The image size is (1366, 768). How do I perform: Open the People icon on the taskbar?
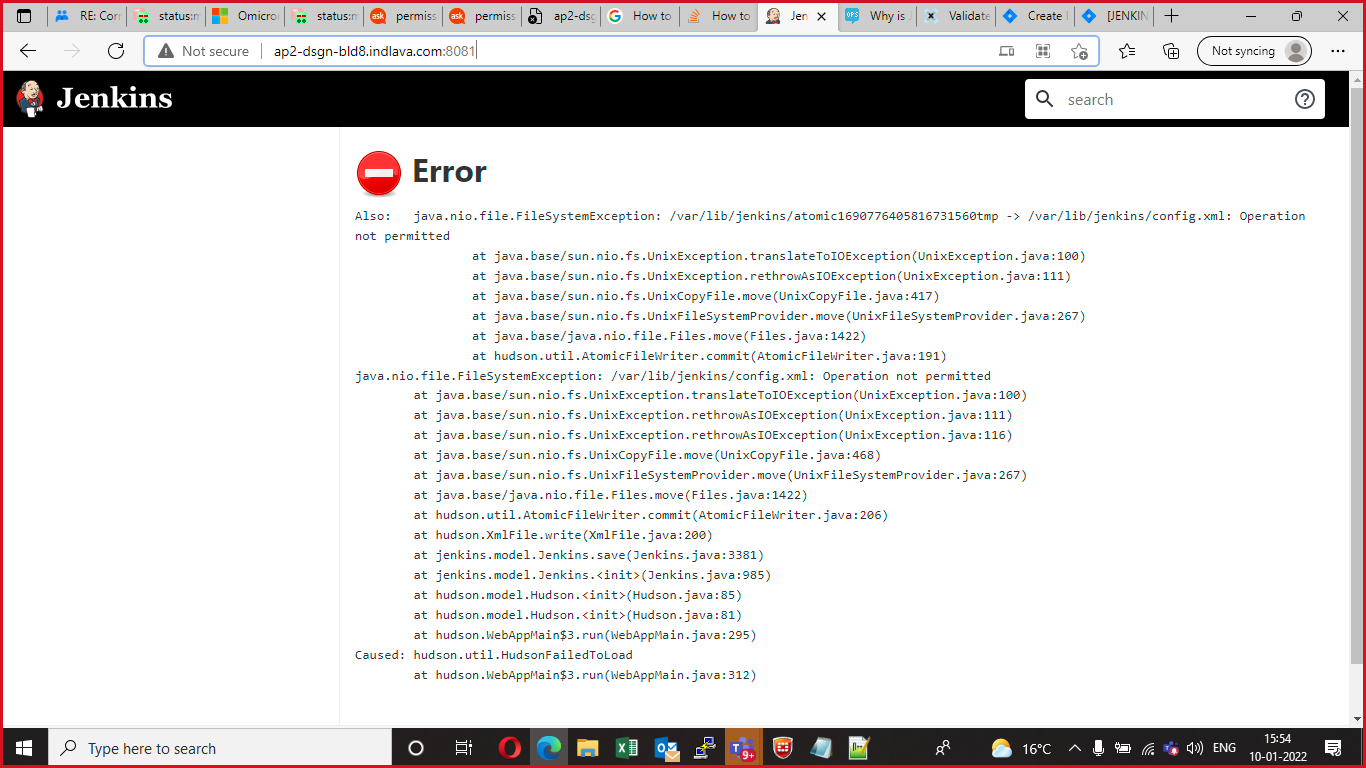click(943, 748)
